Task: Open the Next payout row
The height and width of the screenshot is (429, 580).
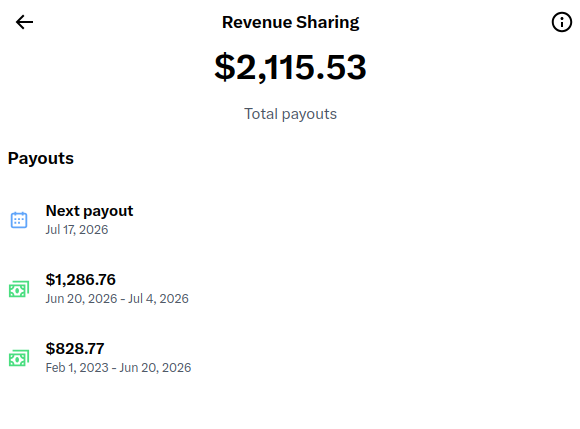Action: (x=290, y=220)
